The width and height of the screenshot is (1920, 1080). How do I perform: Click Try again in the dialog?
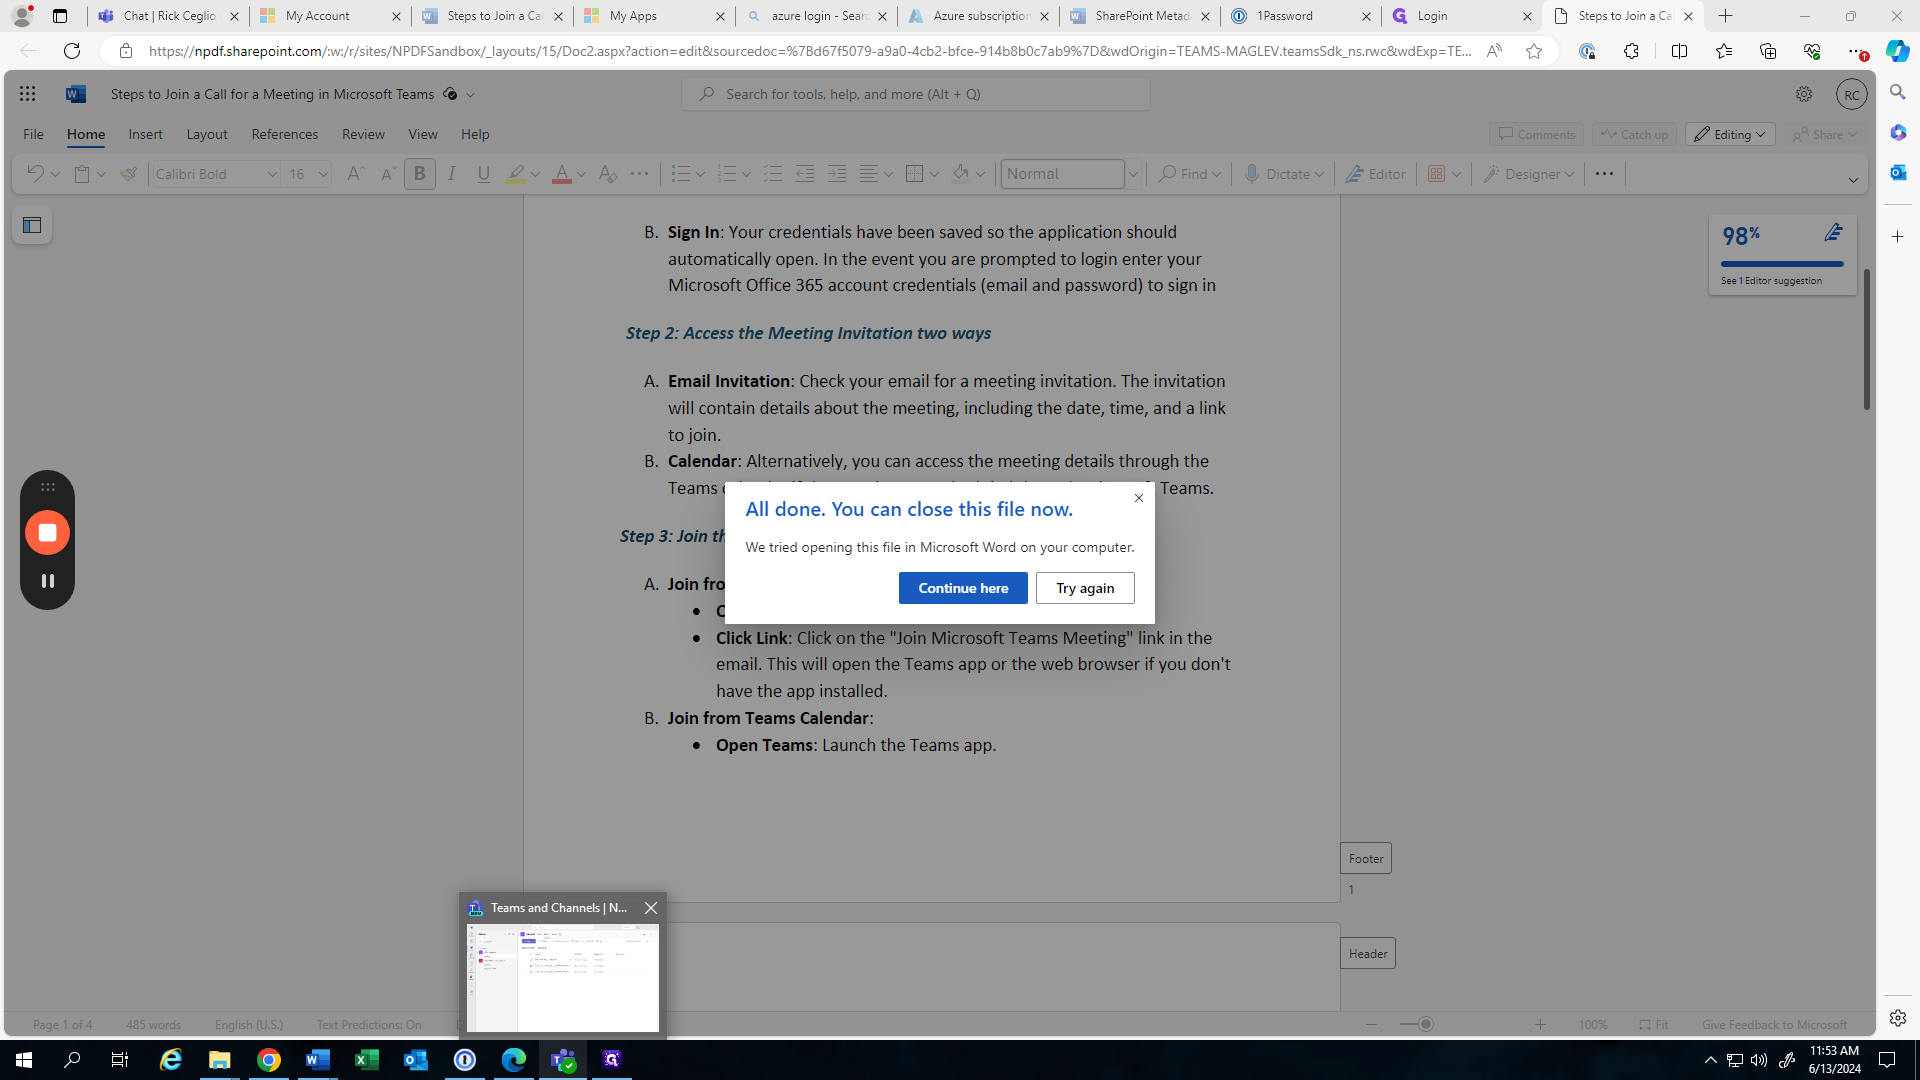tap(1085, 588)
